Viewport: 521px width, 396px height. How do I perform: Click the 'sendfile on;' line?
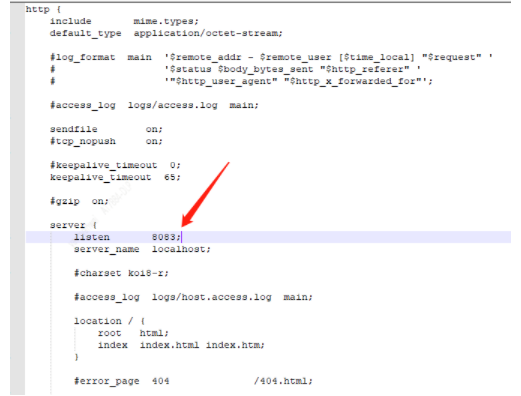tap(106, 129)
